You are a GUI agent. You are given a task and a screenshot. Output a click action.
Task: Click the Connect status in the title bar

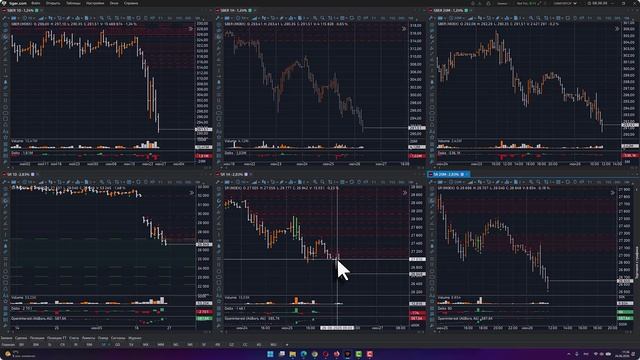[502, 3]
